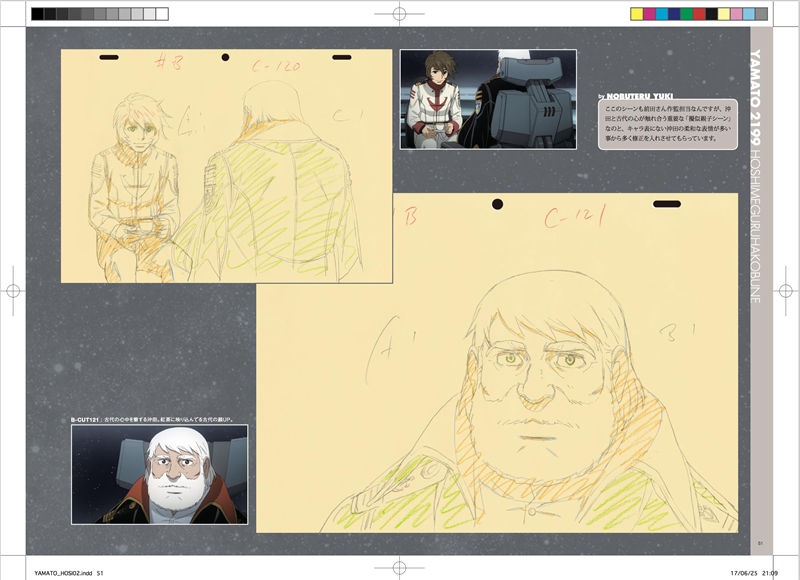Click the red swatch in the color bar
Screen dimensions: 800x580
tap(699, 14)
